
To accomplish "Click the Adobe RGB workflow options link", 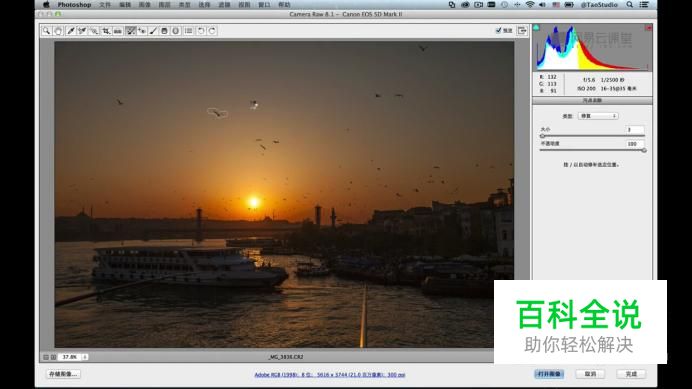I will [x=330, y=374].
